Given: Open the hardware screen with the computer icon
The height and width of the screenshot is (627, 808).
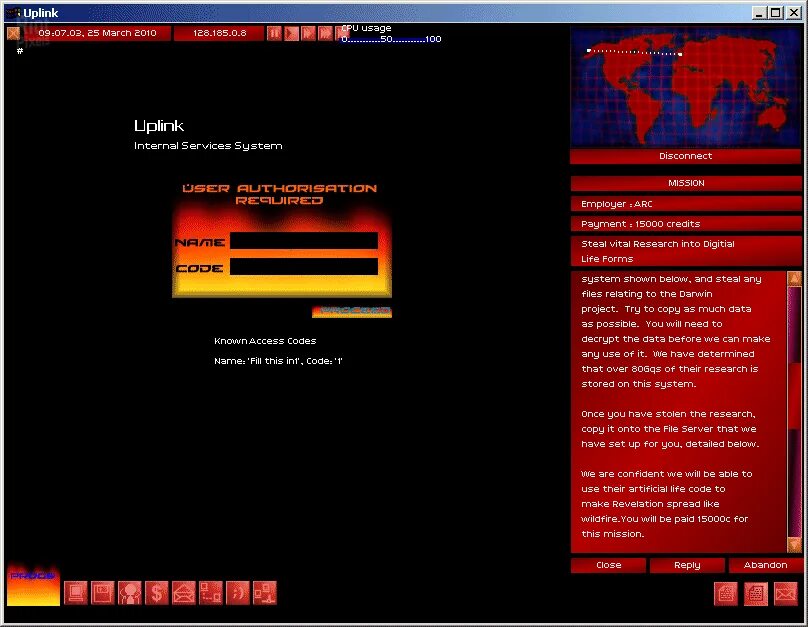Looking at the screenshot, I should click(75, 592).
